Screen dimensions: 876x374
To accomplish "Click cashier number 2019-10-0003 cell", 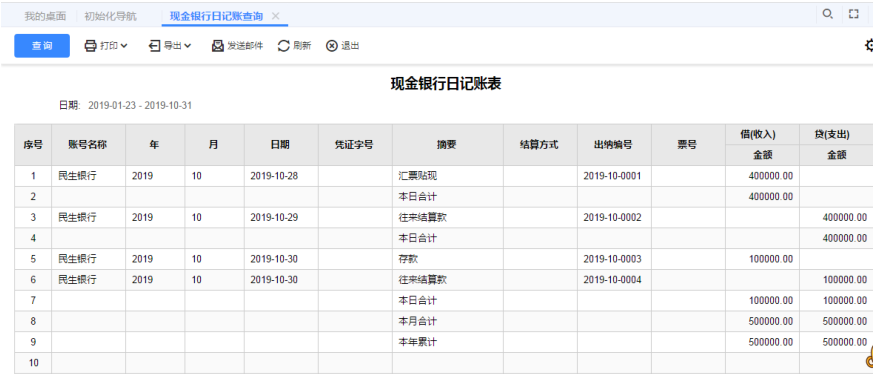I will tap(614, 259).
